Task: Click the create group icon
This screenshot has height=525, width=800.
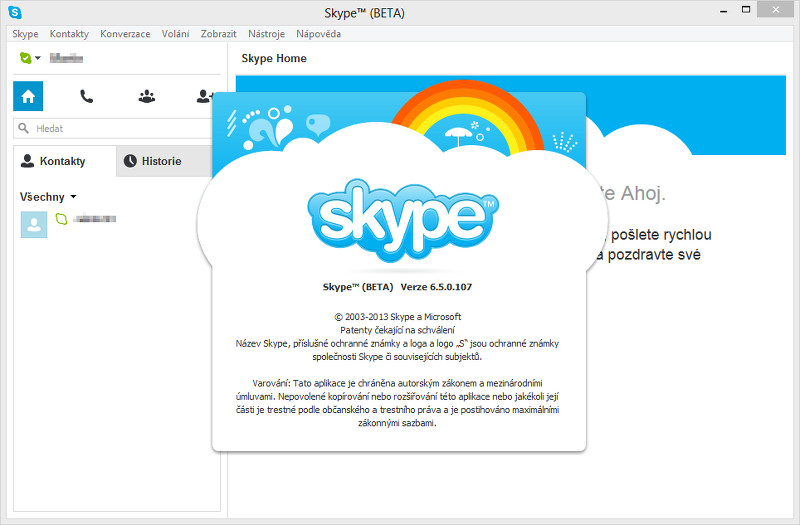Action: (x=147, y=96)
